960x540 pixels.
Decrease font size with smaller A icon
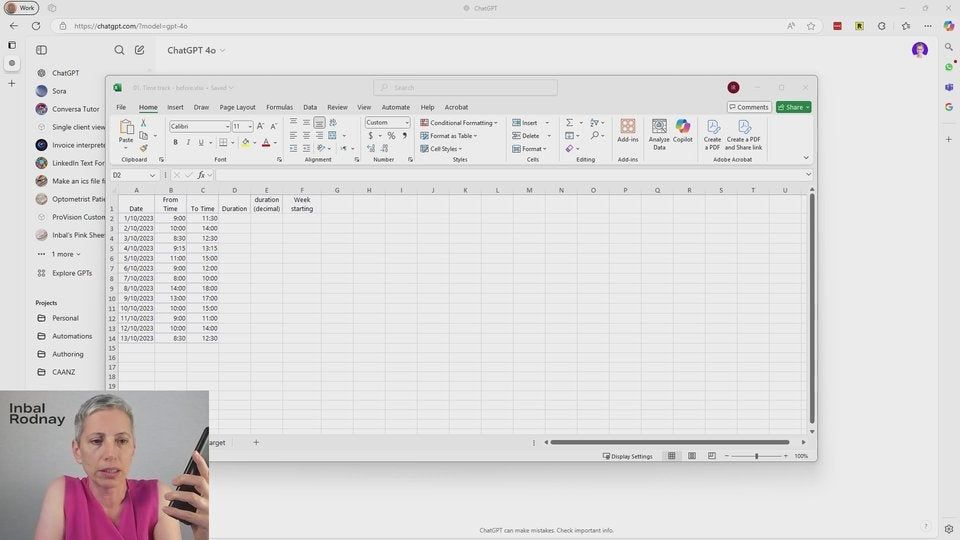point(274,126)
